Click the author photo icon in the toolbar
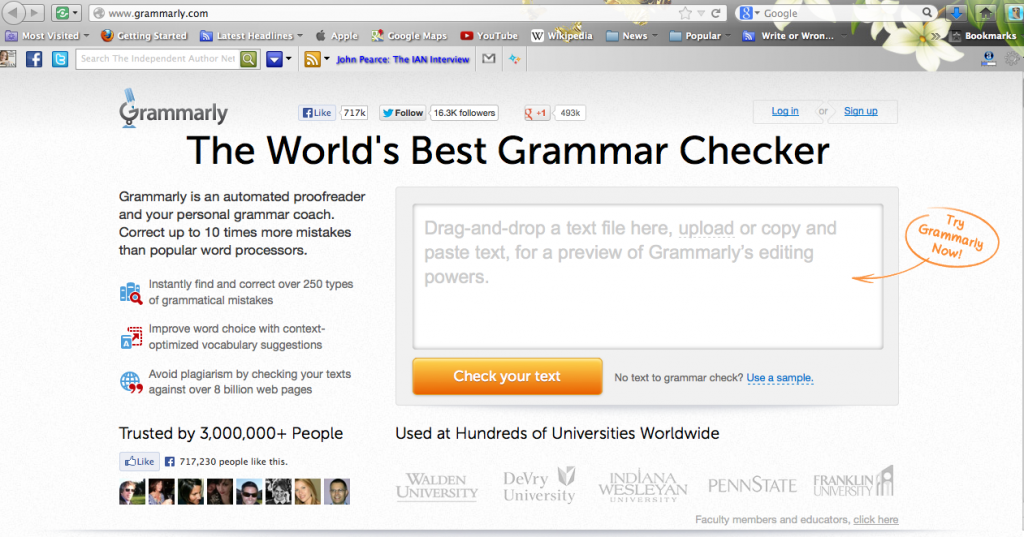Viewport: 1024px width, 537px height. 8,59
